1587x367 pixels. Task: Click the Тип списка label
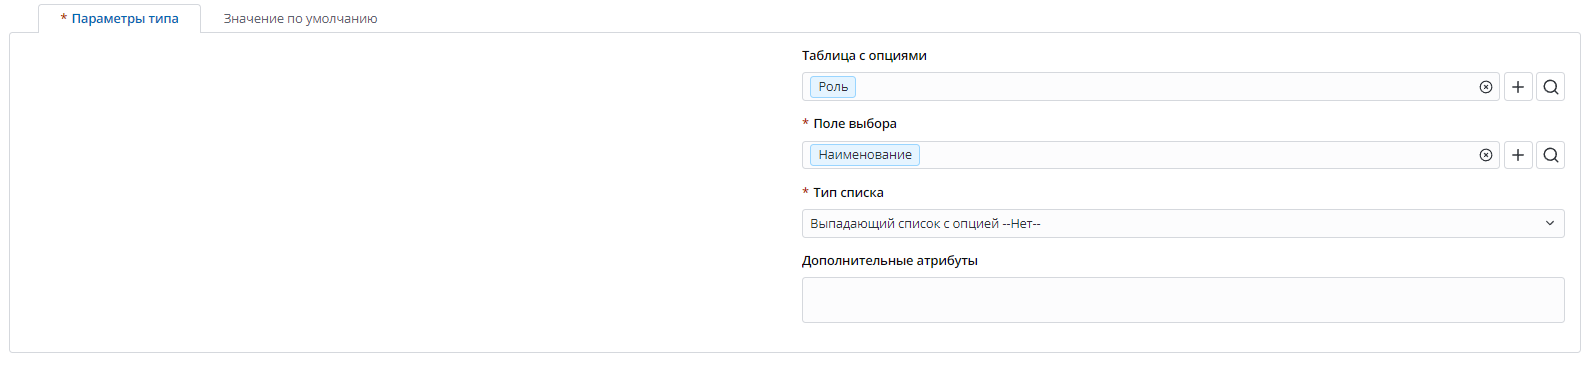[x=848, y=192]
